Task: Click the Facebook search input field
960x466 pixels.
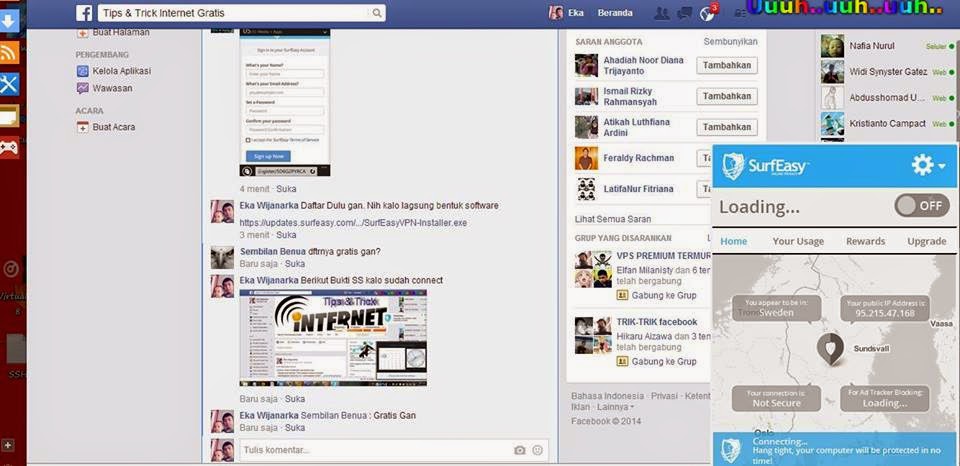Action: [234, 13]
